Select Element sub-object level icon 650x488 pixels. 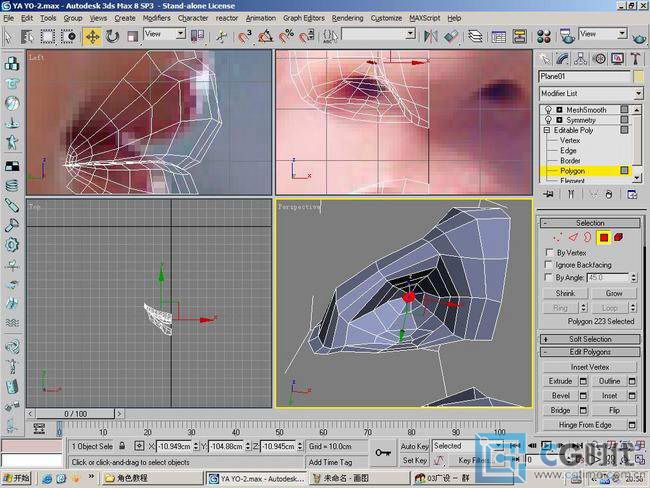618,238
